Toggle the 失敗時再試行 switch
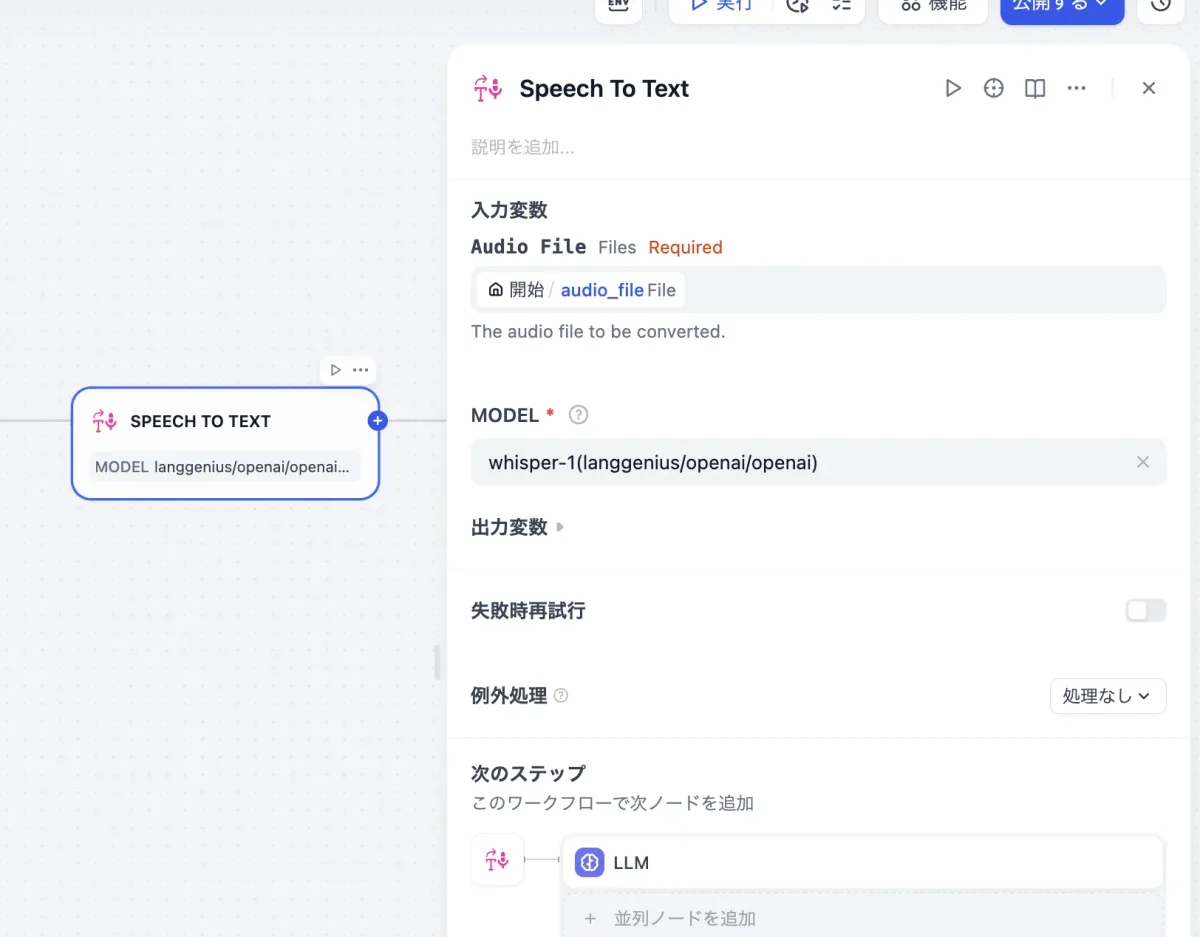This screenshot has height=937, width=1200. (x=1145, y=610)
